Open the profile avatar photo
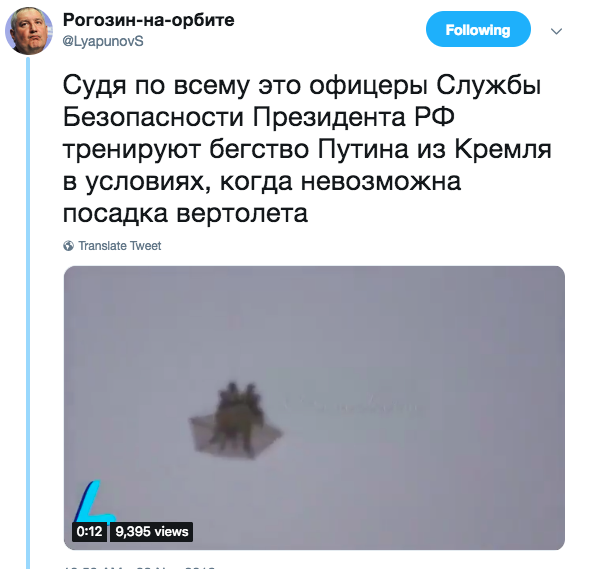 point(29,31)
